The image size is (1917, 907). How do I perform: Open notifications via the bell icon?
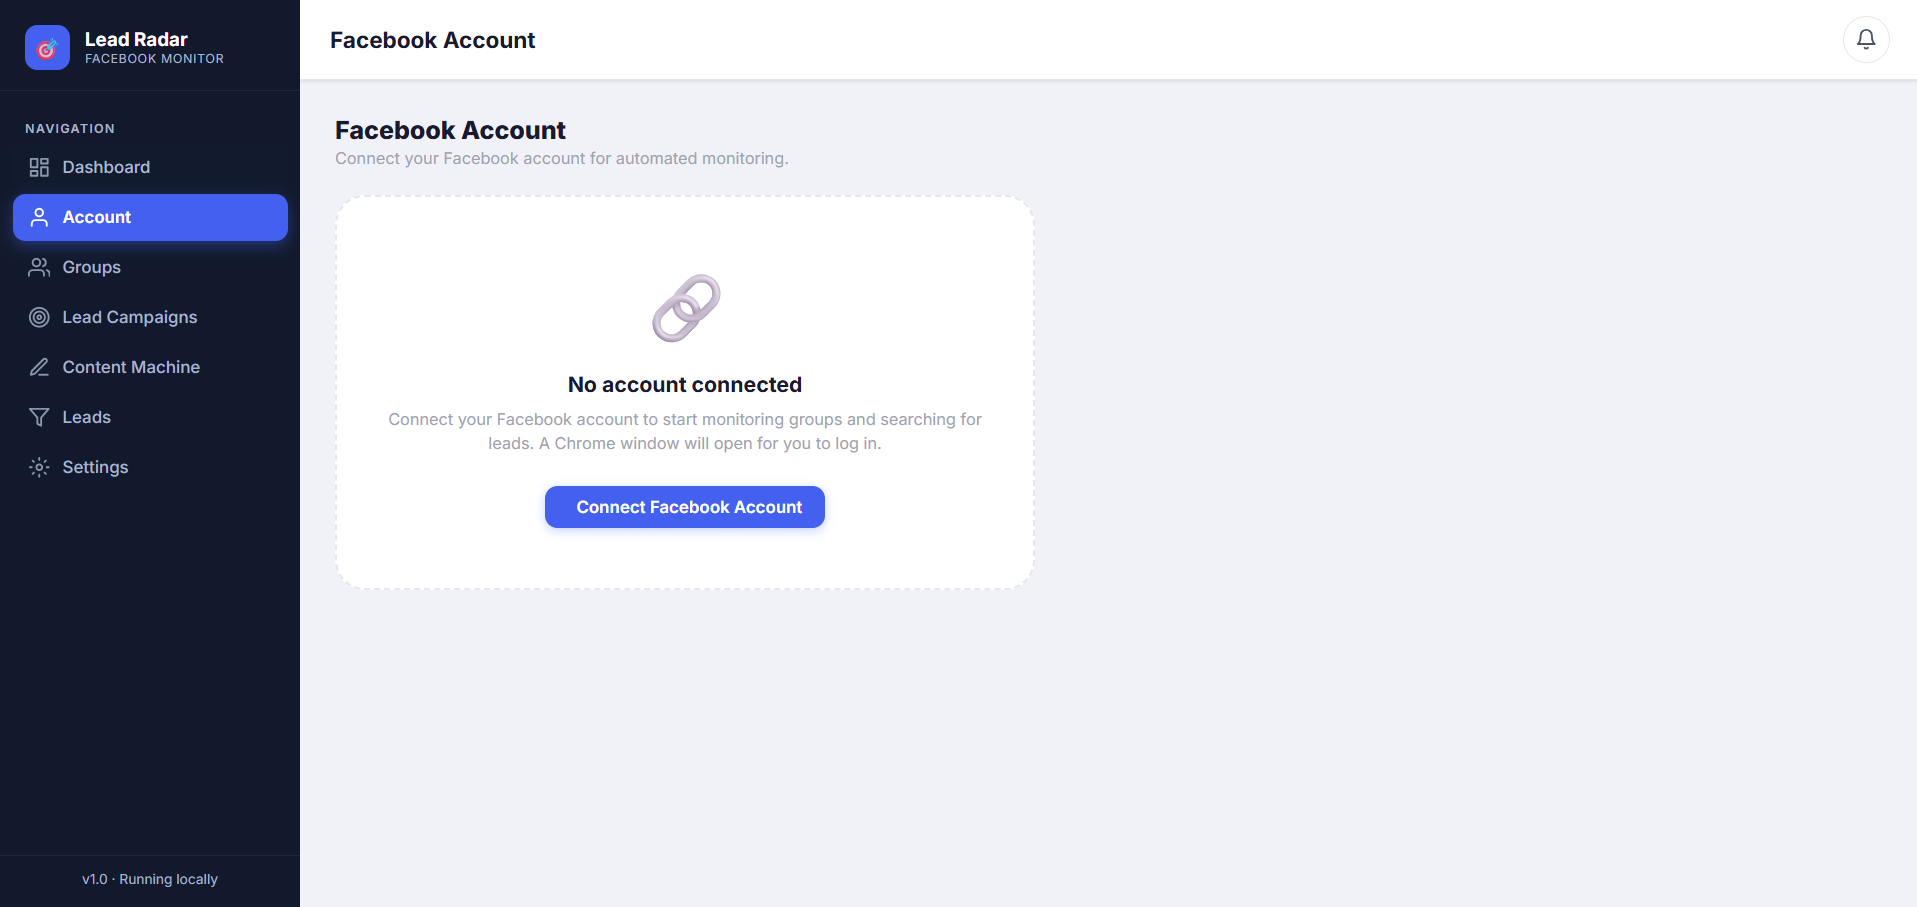(1866, 39)
